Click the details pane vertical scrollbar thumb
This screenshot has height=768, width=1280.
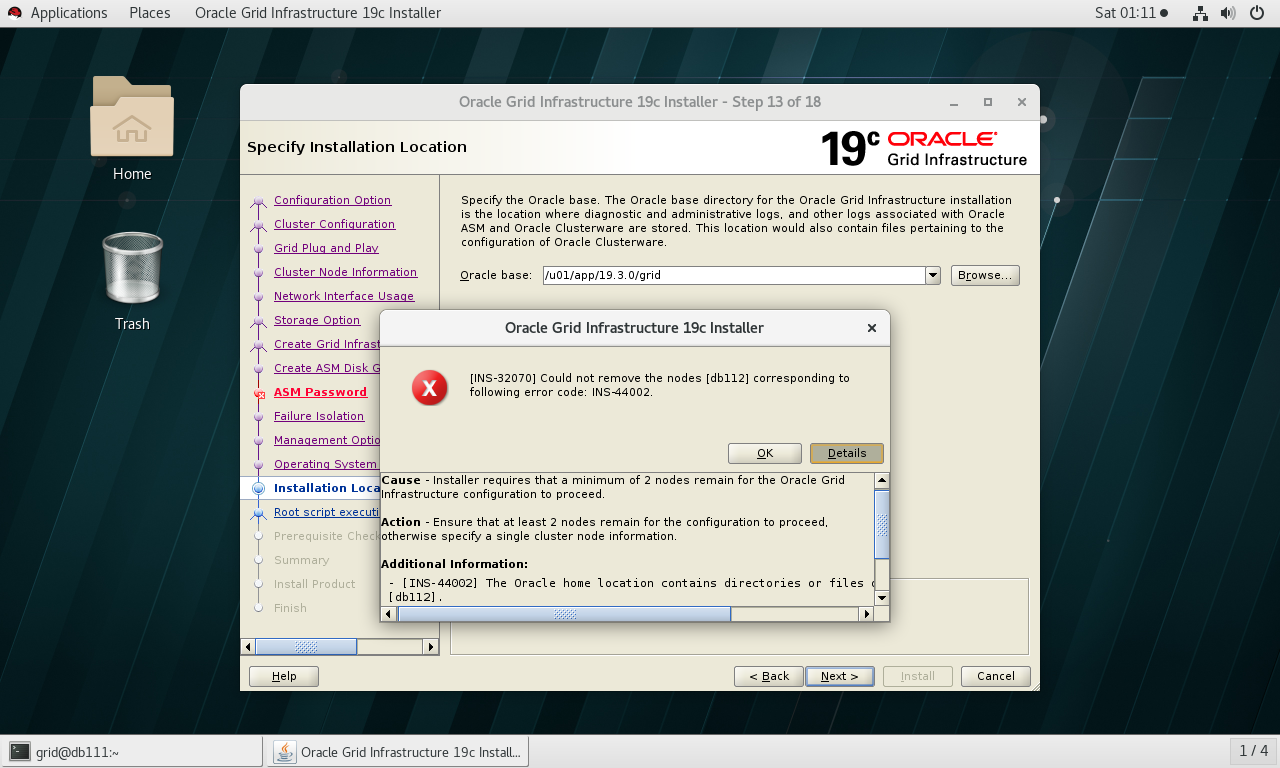coord(882,524)
